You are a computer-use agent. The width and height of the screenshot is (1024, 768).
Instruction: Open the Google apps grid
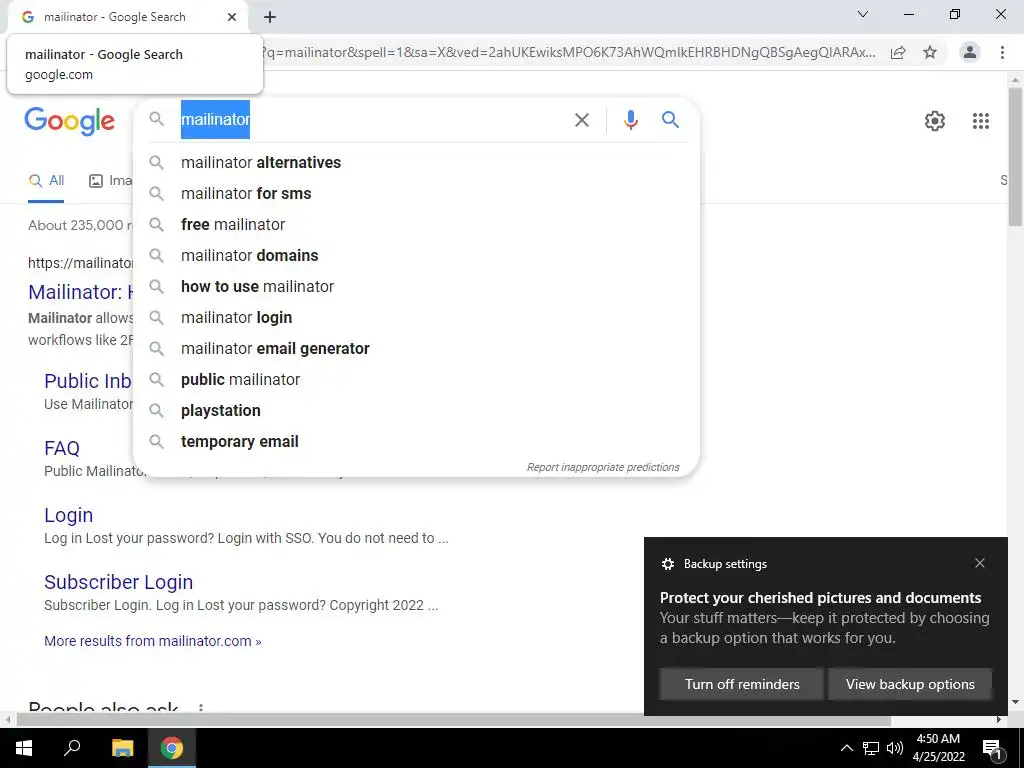[980, 121]
